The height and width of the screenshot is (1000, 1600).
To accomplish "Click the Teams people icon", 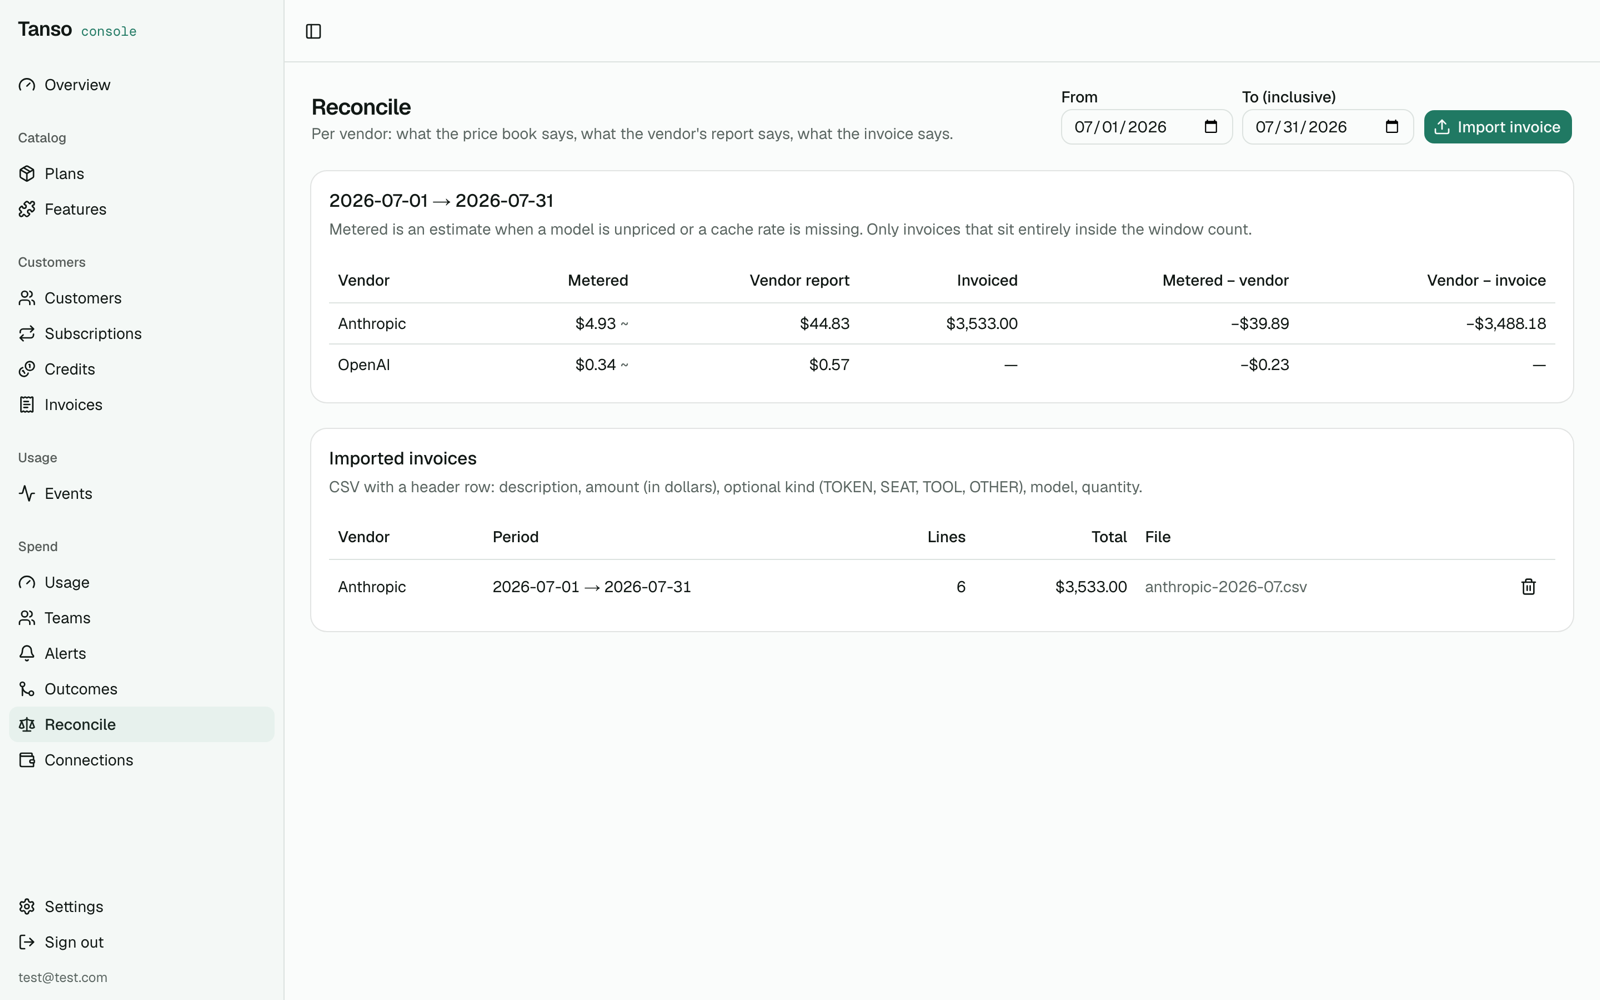I will [x=27, y=618].
